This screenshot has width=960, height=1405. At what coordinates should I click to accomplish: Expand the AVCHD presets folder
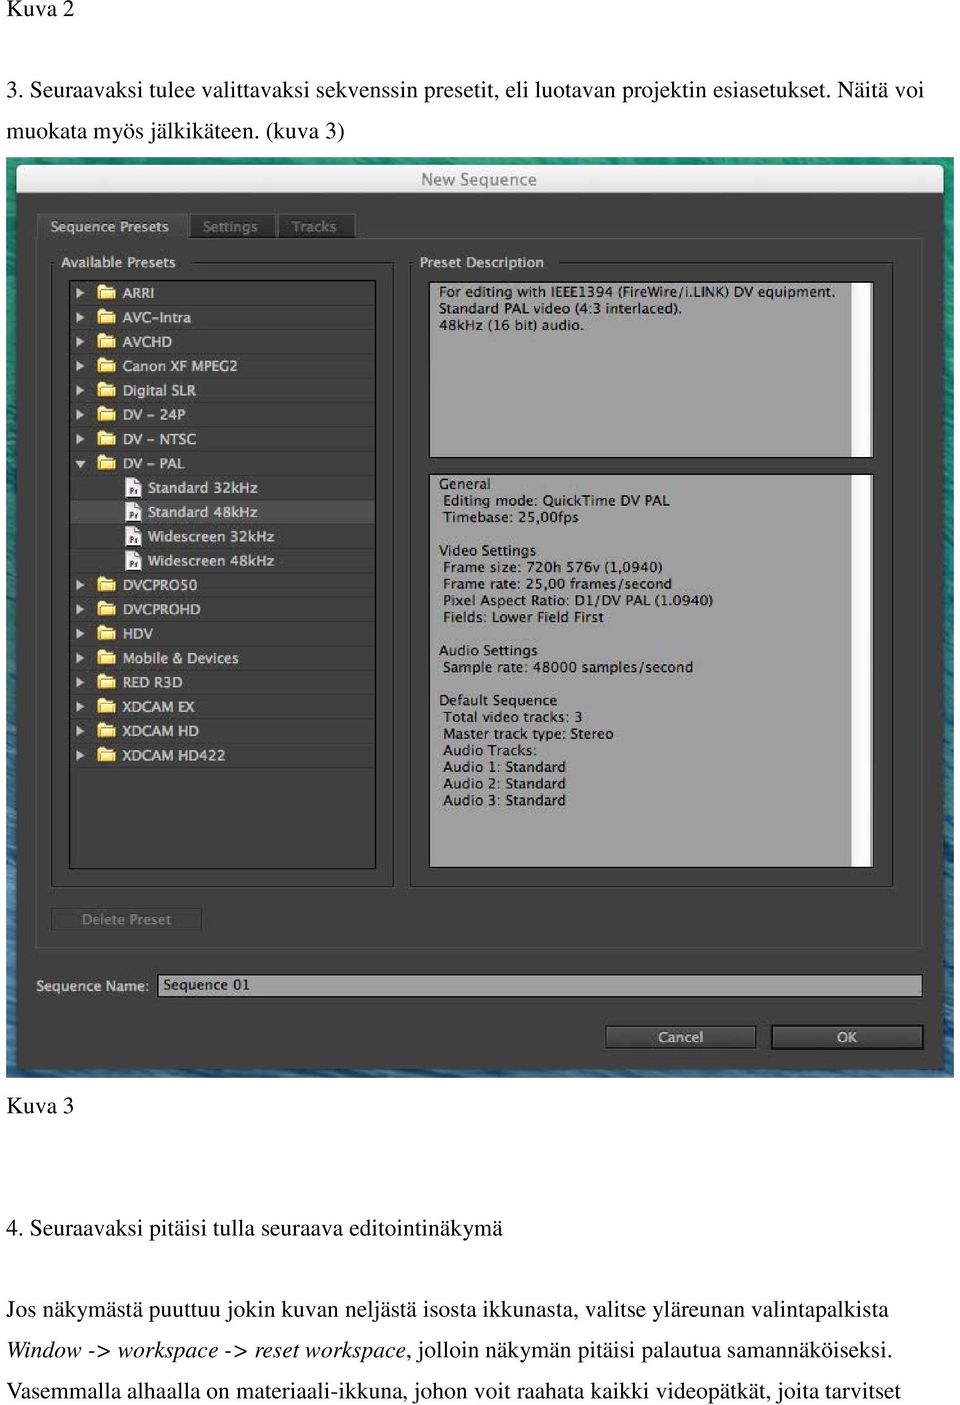[x=80, y=341]
